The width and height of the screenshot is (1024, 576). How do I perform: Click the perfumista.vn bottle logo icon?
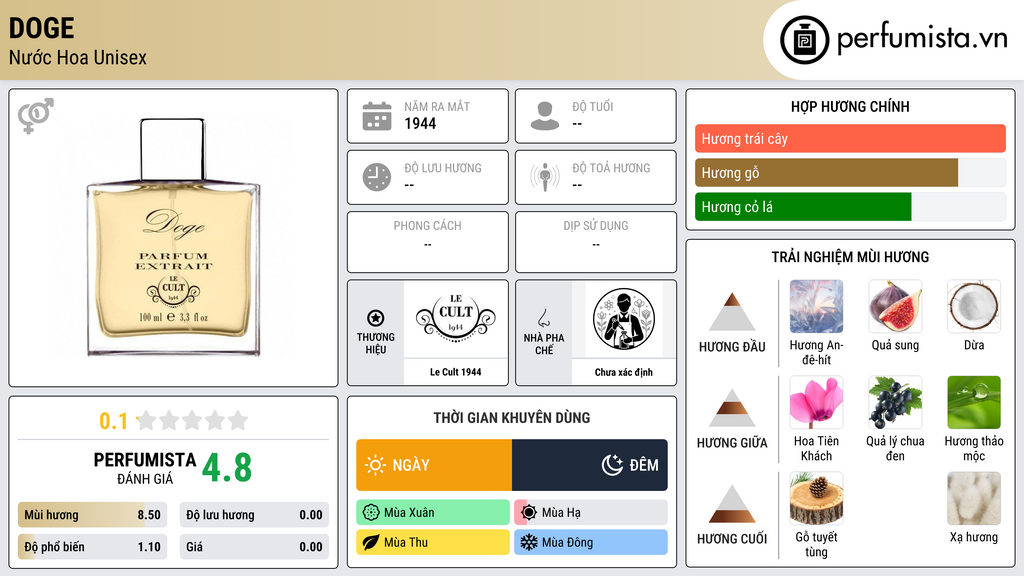click(804, 40)
